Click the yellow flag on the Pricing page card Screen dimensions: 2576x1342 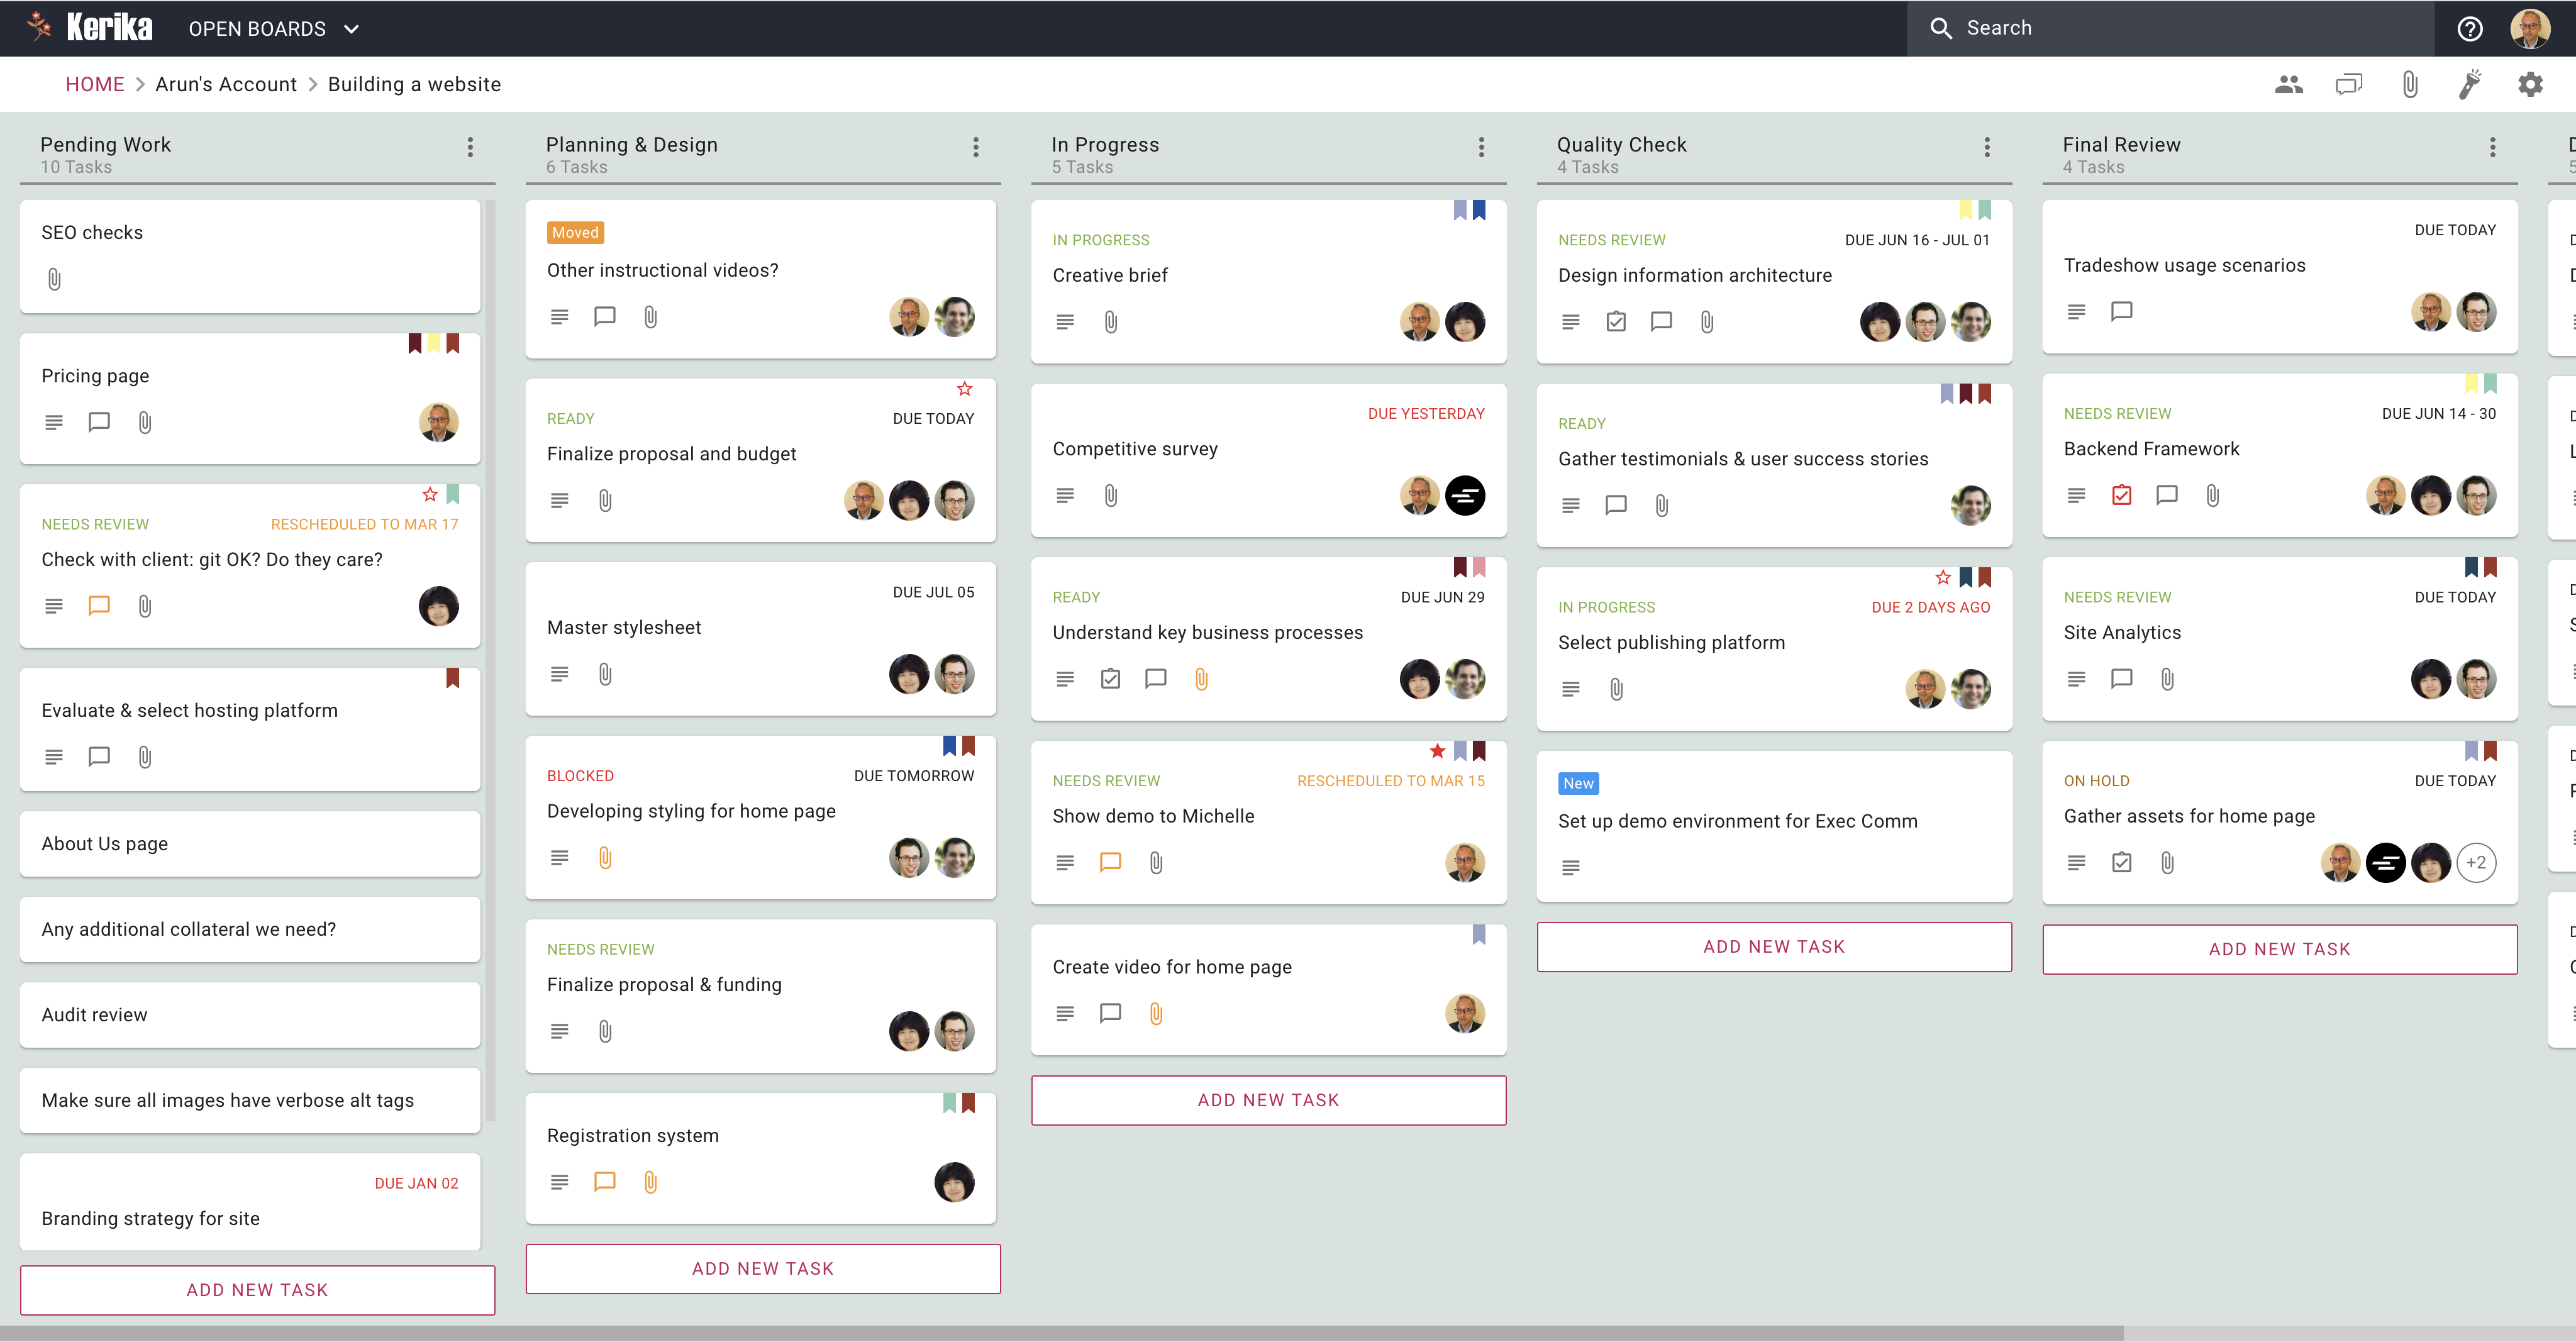(433, 343)
